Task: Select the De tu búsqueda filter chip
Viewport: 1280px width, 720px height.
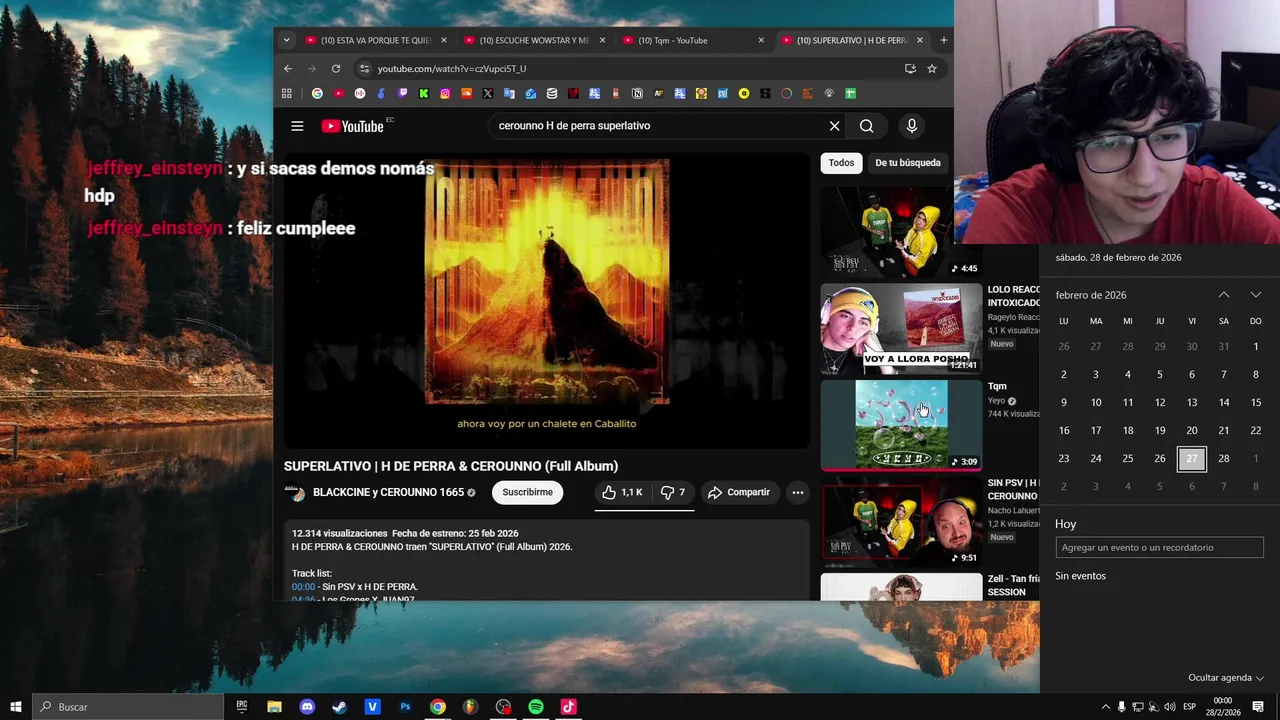Action: click(908, 163)
